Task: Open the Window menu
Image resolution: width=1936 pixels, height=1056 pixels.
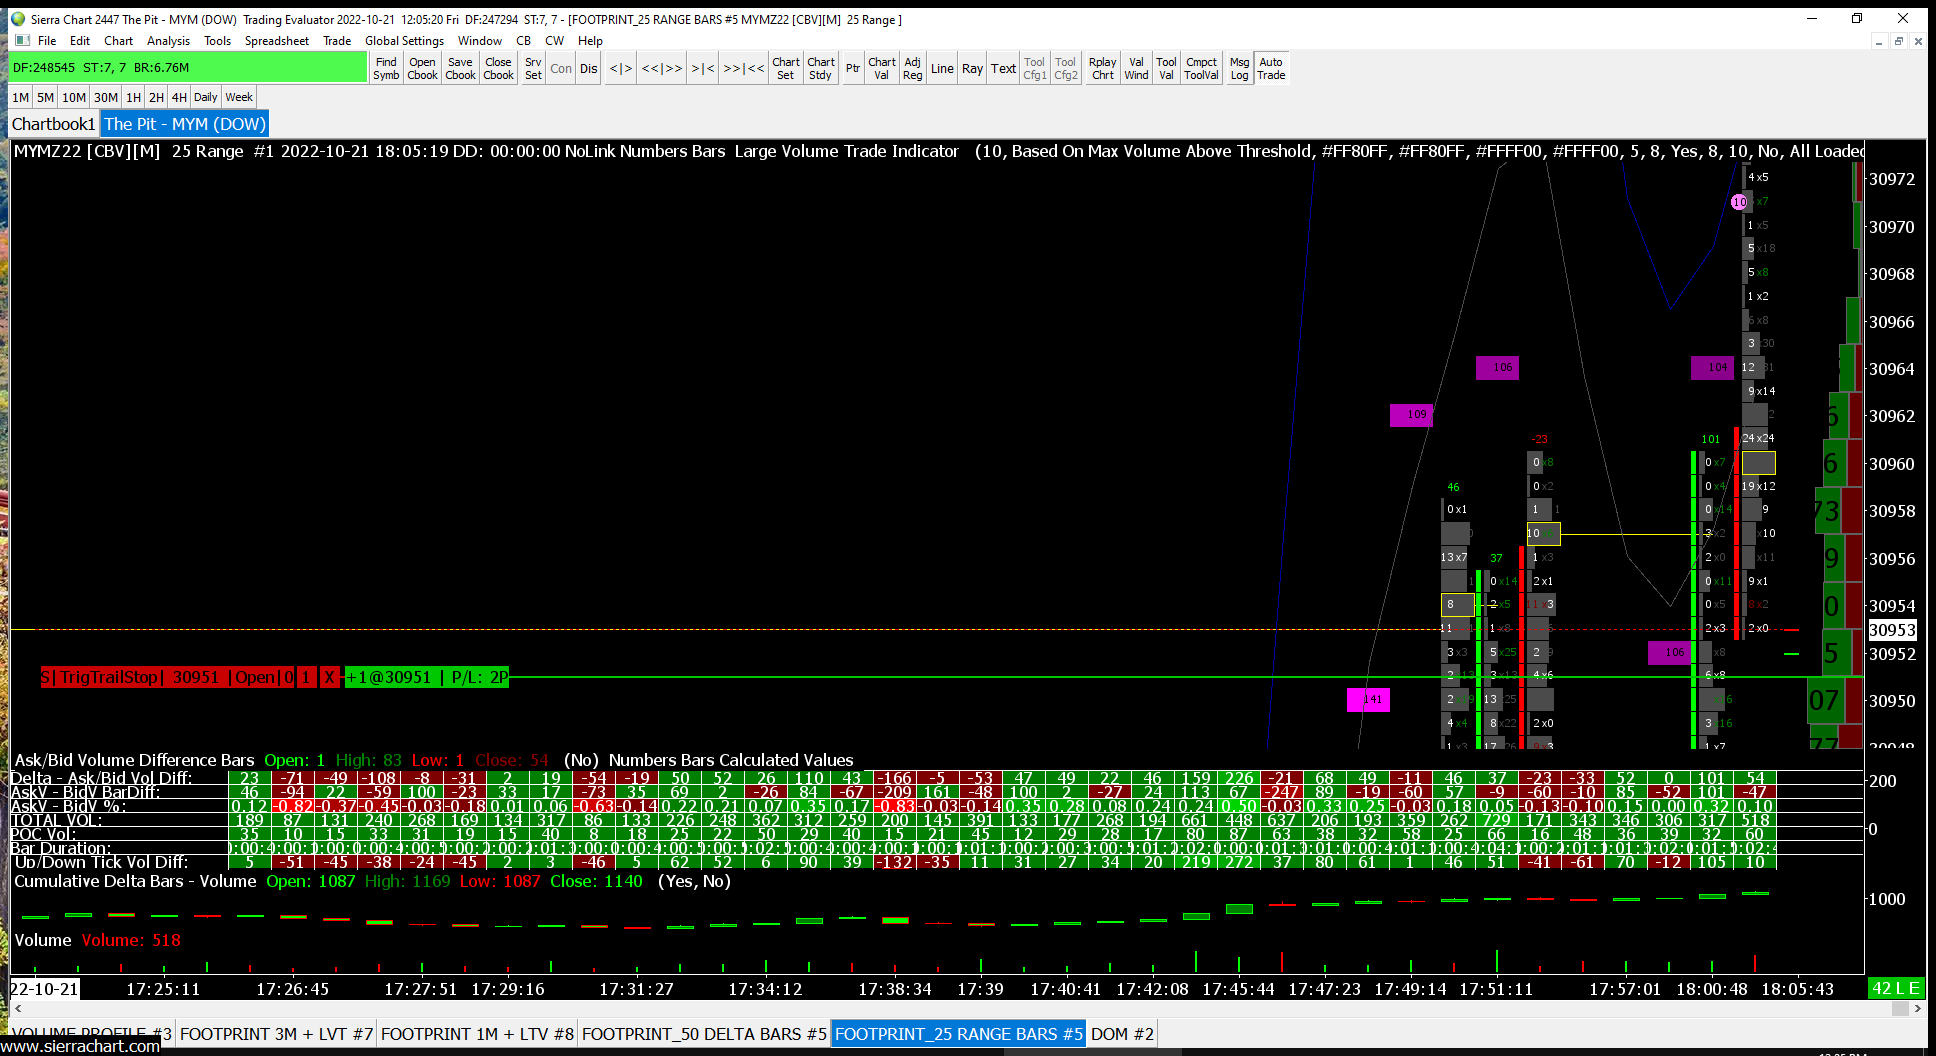Action: pyautogui.click(x=480, y=41)
